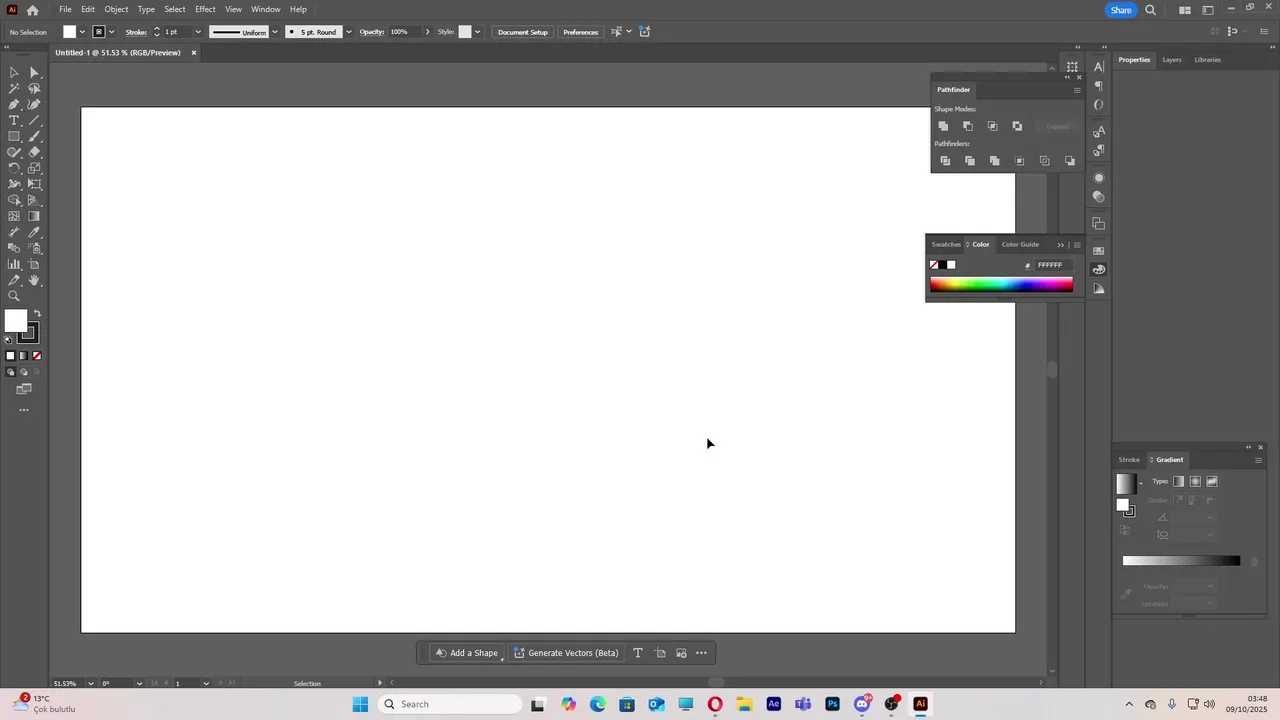Click the Unite shape mode icon
This screenshot has height=720, width=1280.
(x=943, y=126)
